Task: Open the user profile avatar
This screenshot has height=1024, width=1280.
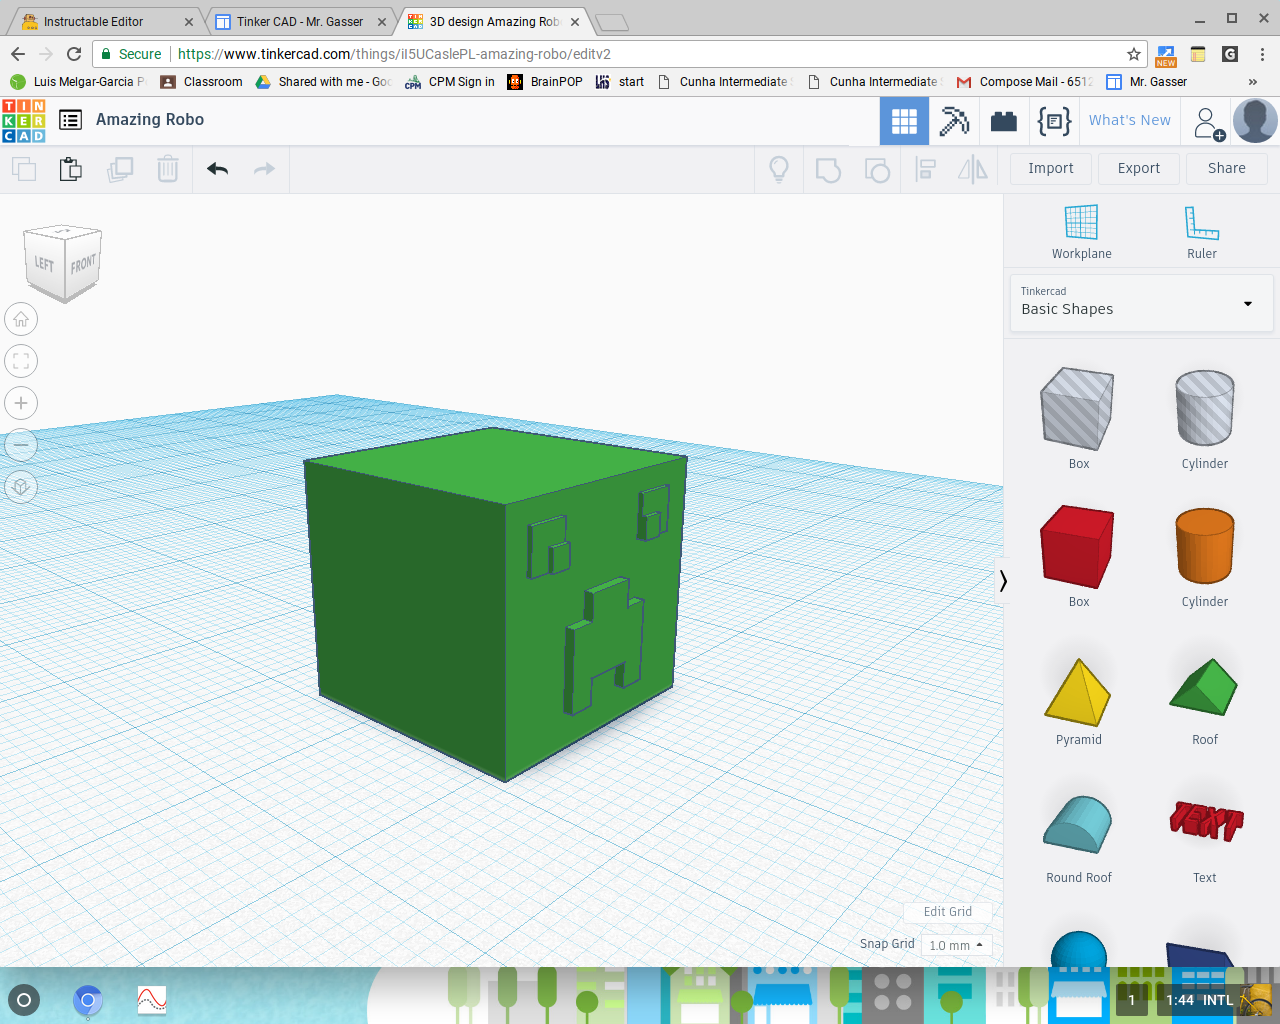Action: point(1255,121)
